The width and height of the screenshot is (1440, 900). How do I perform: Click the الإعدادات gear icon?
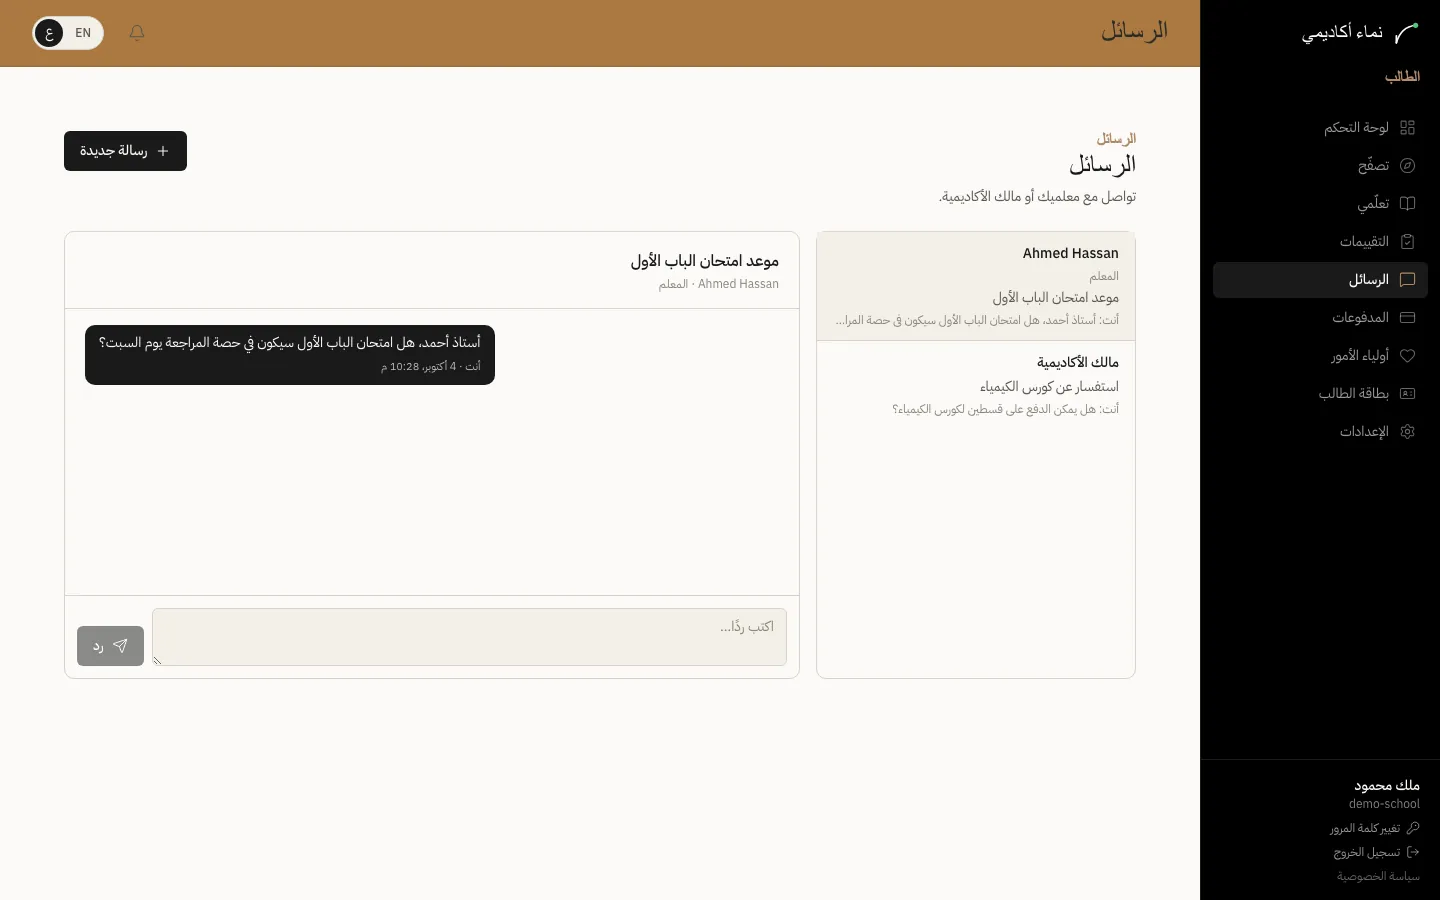(x=1408, y=432)
